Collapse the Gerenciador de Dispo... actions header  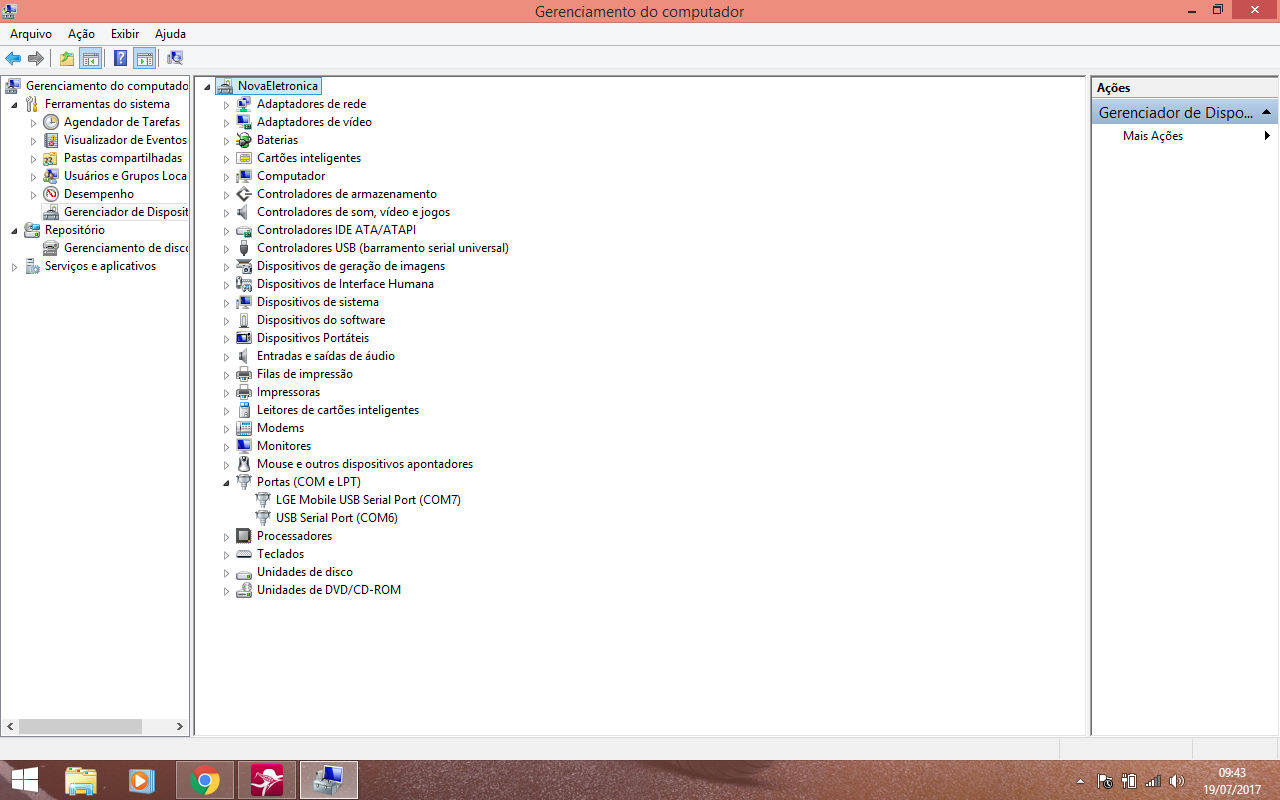pos(1267,112)
